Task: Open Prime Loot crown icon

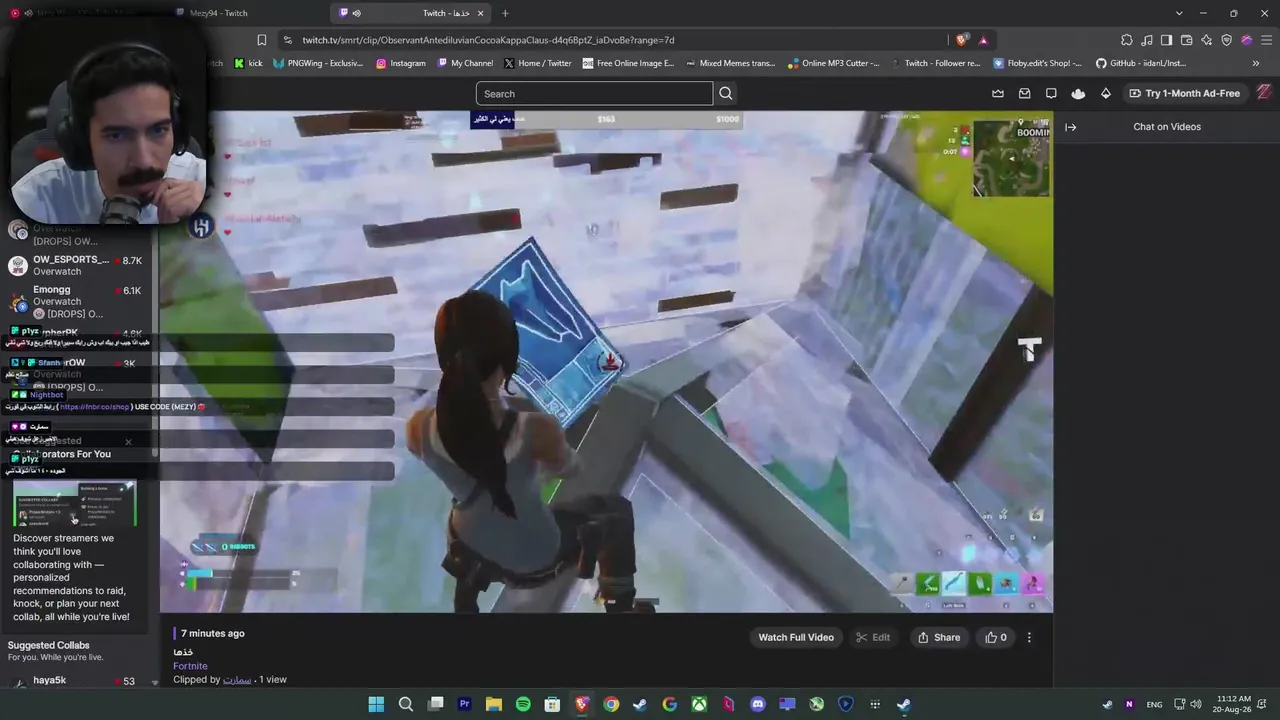Action: coord(997,93)
